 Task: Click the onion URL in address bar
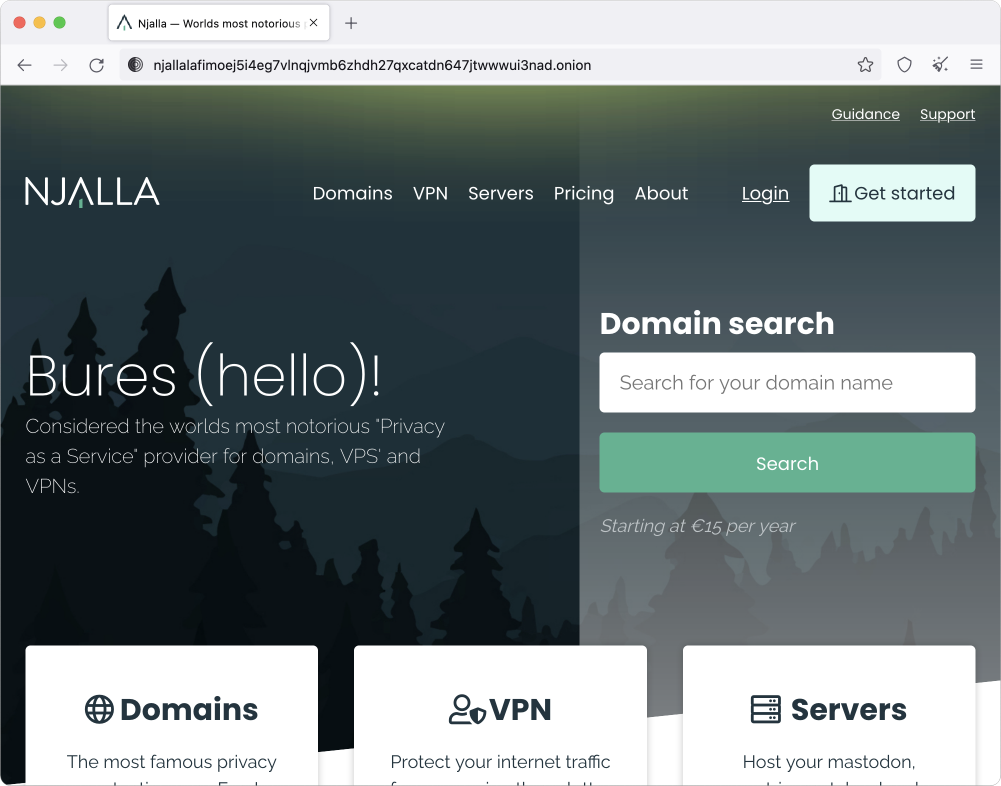(372, 65)
